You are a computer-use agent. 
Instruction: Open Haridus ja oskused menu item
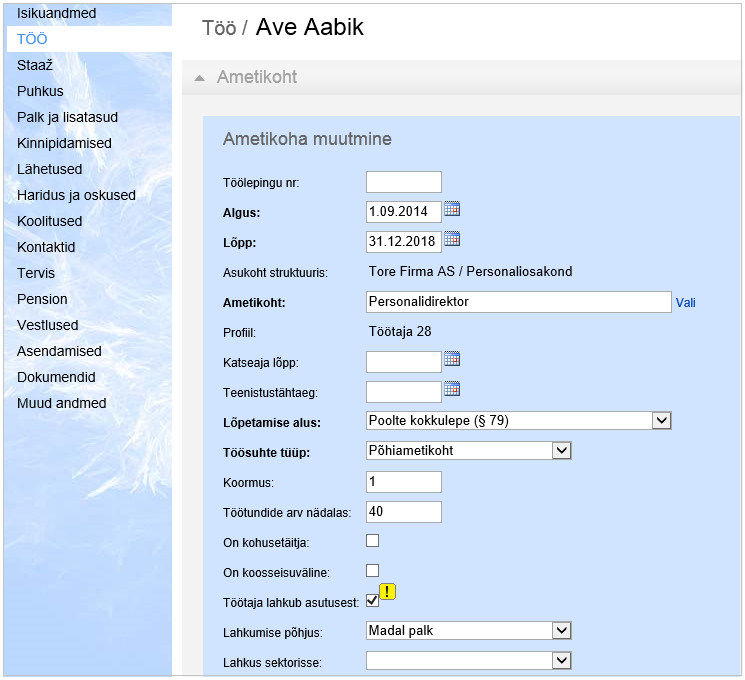[x=76, y=195]
